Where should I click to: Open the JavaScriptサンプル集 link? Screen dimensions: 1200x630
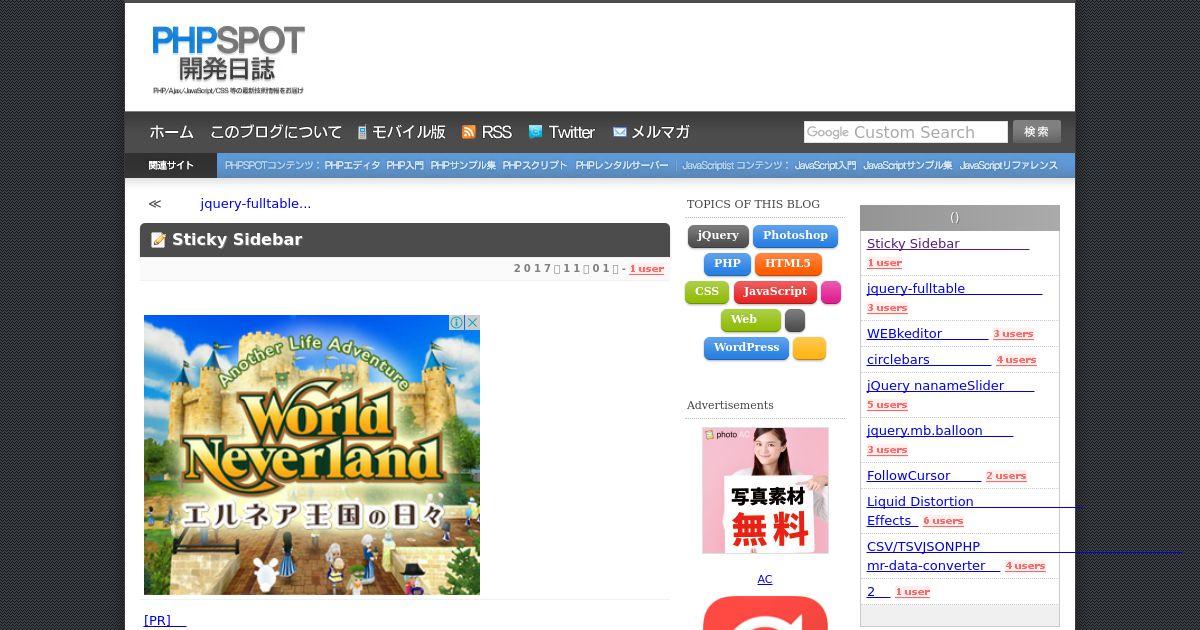click(x=908, y=166)
